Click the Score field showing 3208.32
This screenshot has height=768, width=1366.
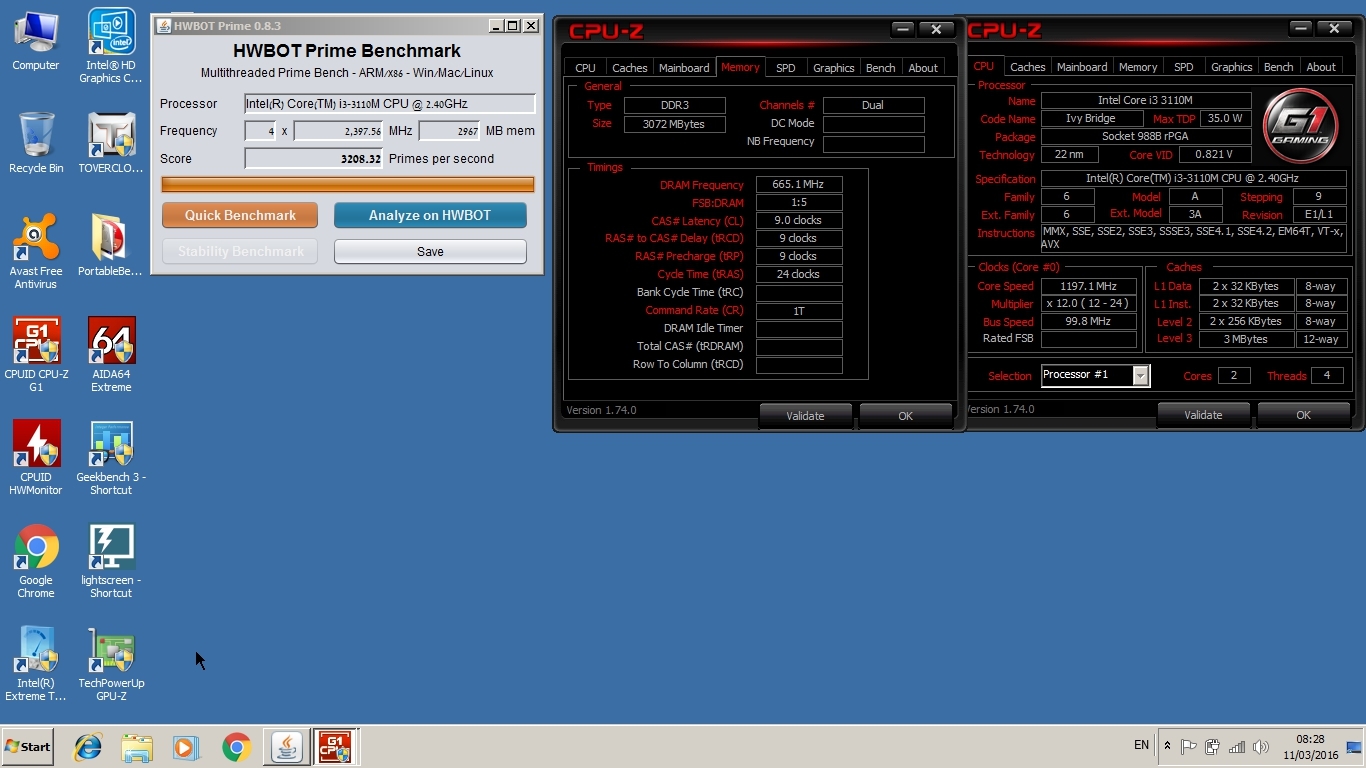coord(314,159)
